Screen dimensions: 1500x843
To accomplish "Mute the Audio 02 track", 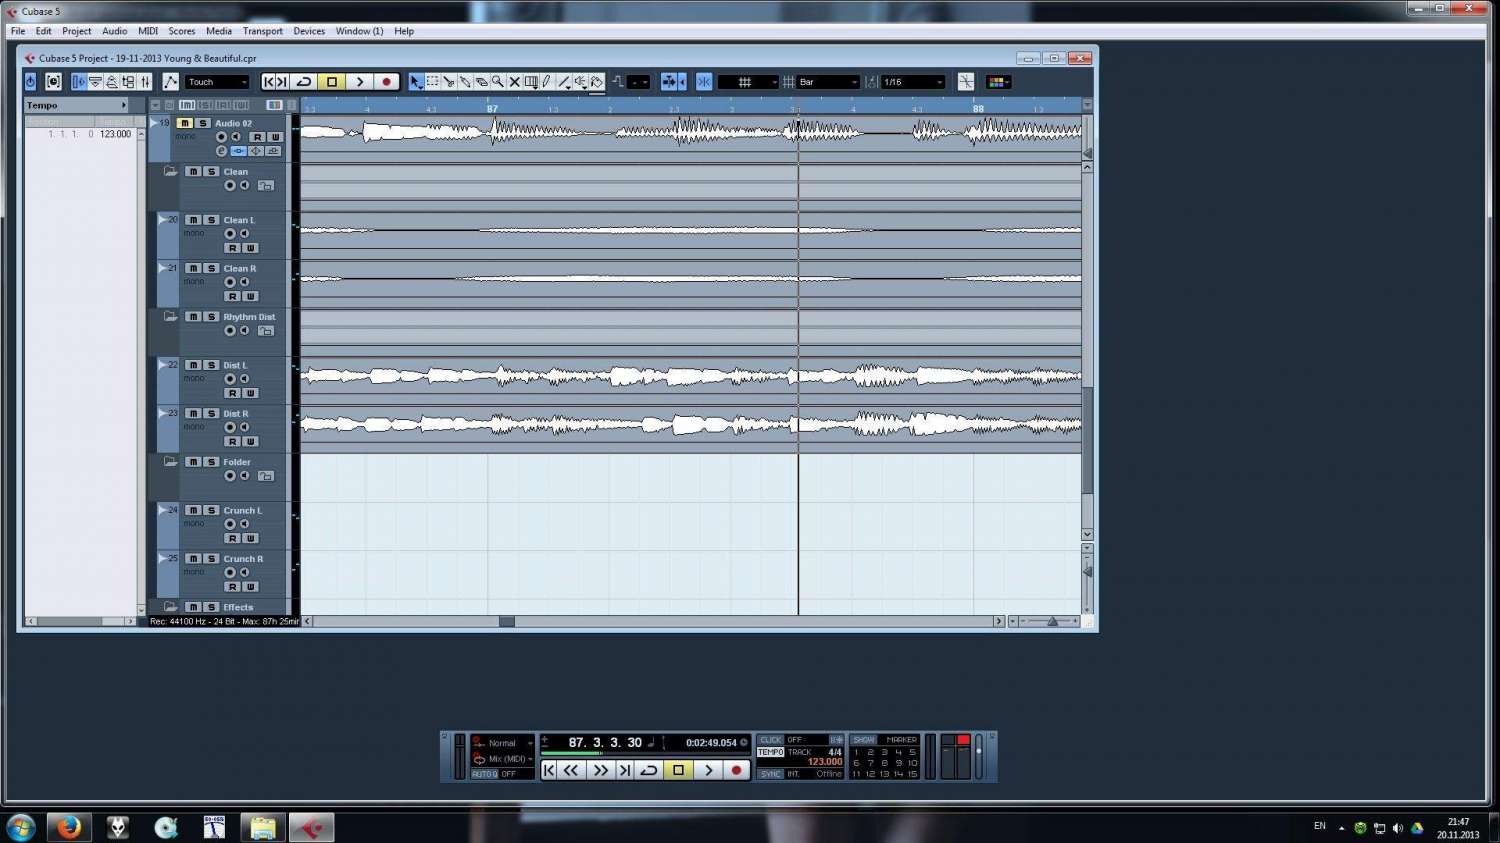I will (184, 123).
